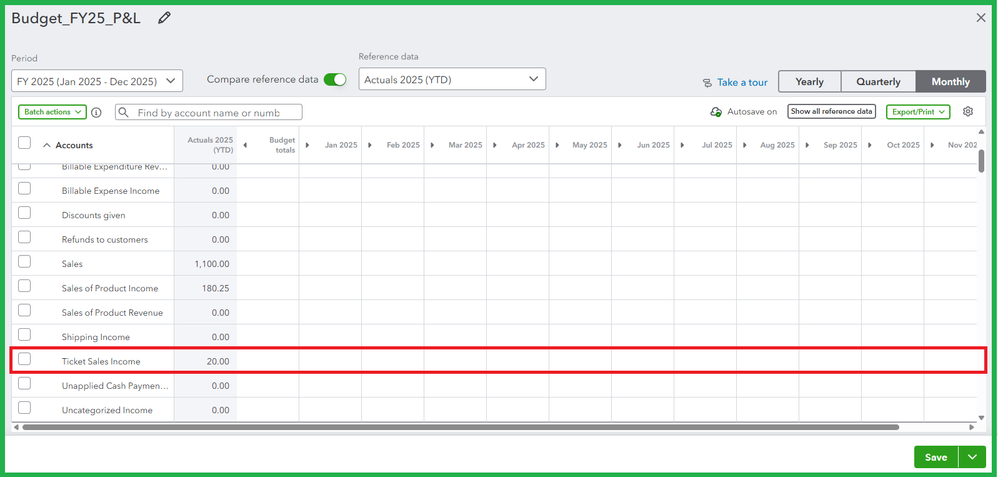
Task: Expand the Sep 2025 column arrow
Action: [x=807, y=145]
